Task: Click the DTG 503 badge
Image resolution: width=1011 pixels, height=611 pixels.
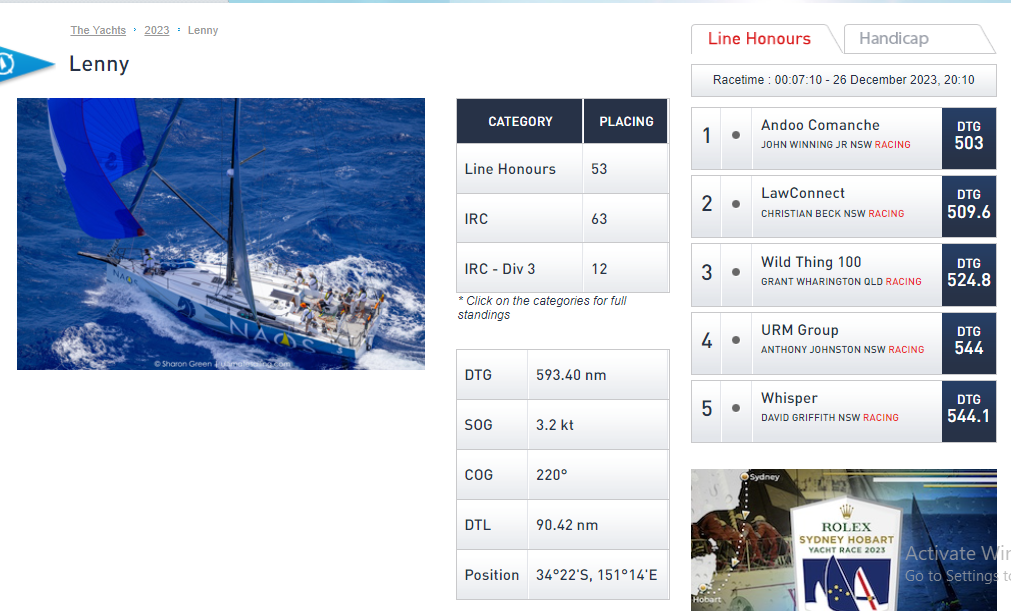Action: (x=968, y=139)
